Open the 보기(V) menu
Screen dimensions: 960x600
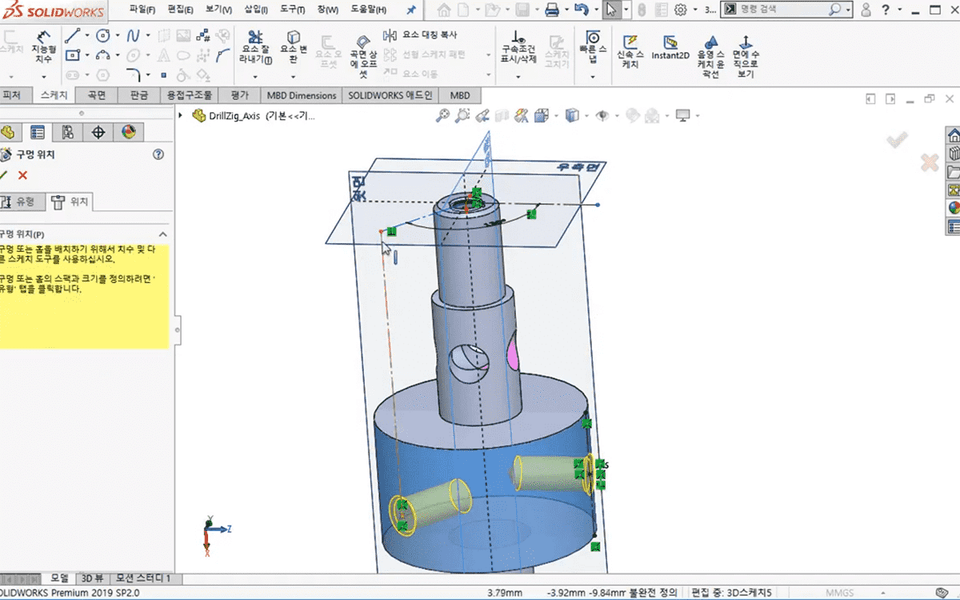pyautogui.click(x=218, y=9)
